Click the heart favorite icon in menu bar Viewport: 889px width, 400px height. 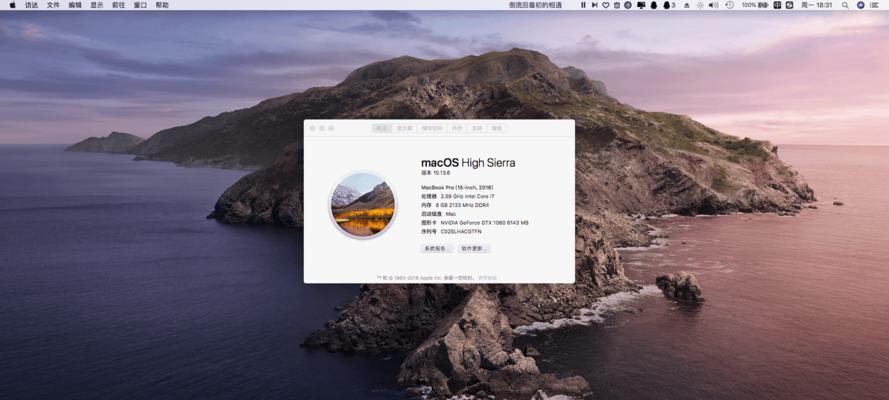(606, 5)
